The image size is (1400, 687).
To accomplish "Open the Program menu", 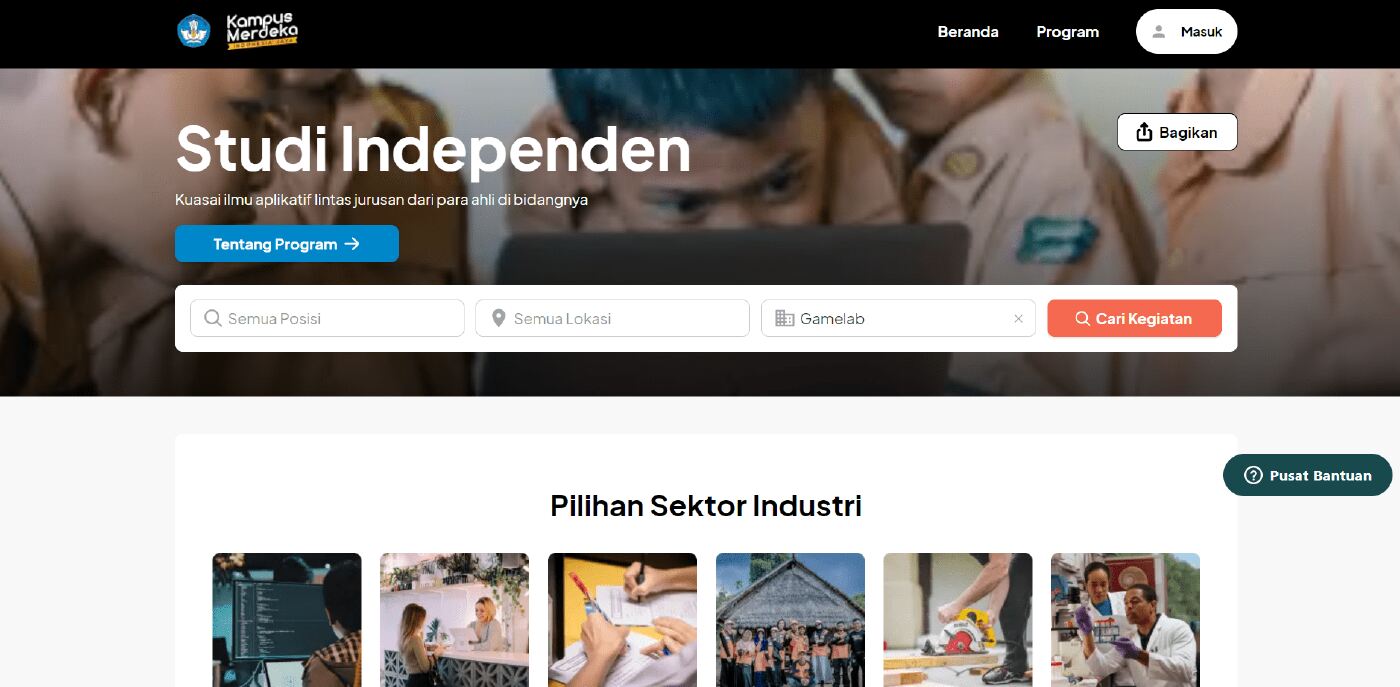I will [1067, 32].
